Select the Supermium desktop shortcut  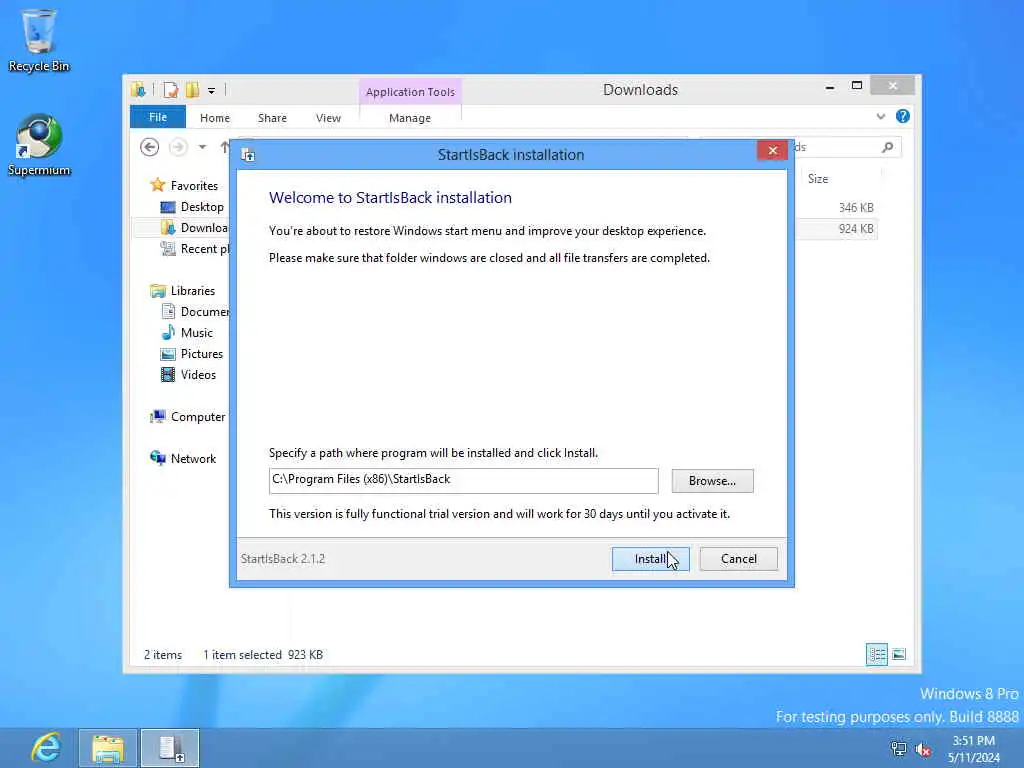[39, 145]
